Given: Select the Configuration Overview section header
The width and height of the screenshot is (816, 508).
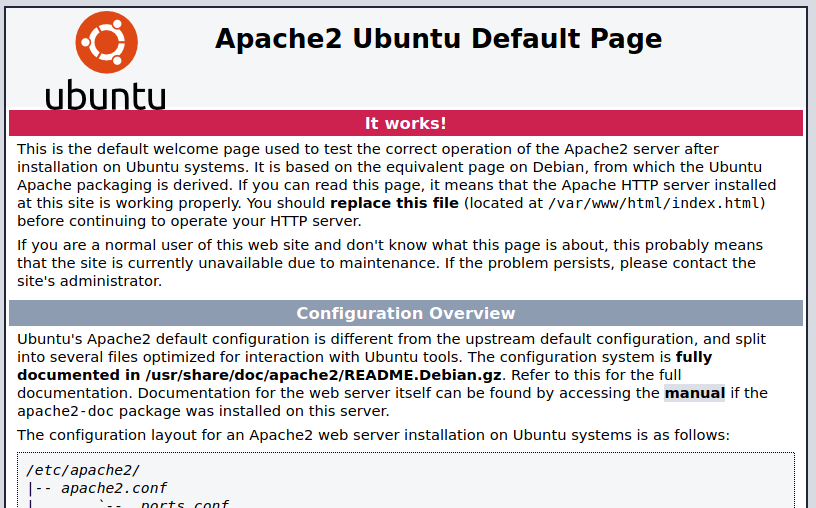Looking at the screenshot, I should 405,313.
